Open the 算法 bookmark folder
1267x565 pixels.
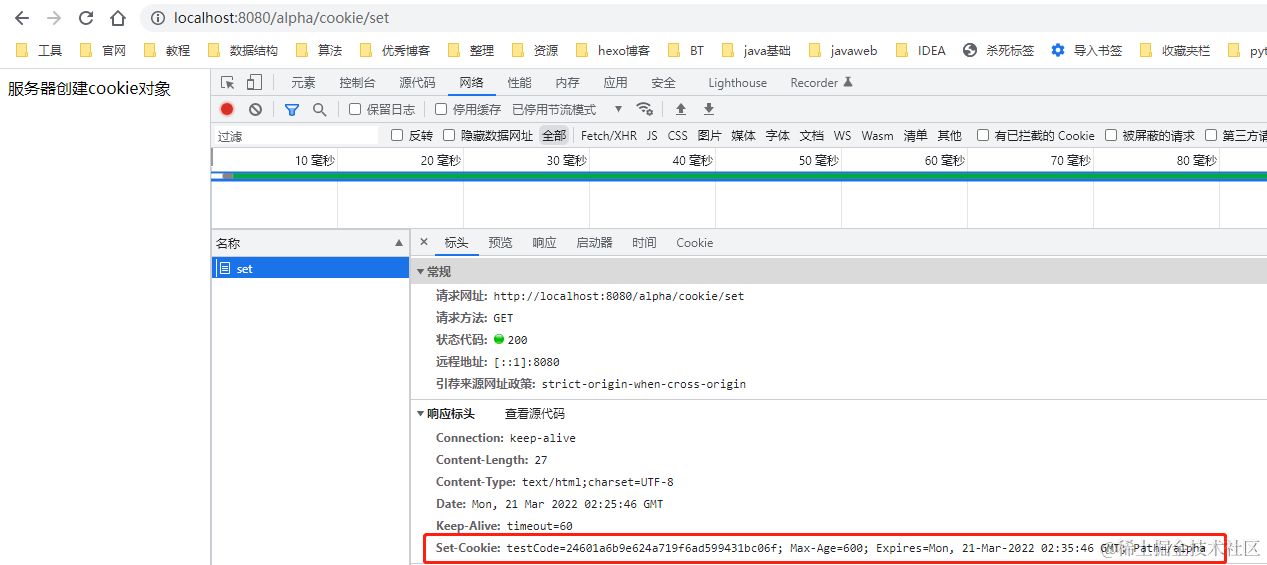[319, 50]
